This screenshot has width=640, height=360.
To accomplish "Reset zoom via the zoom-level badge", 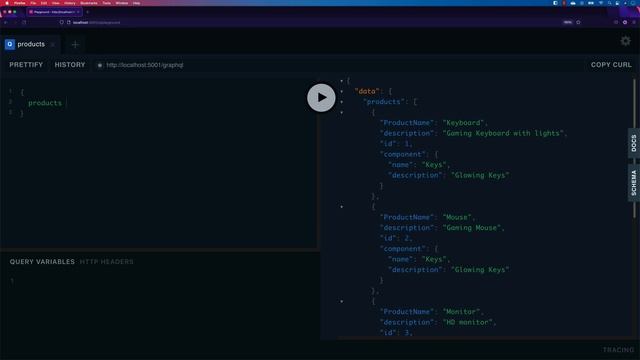I will [567, 22].
